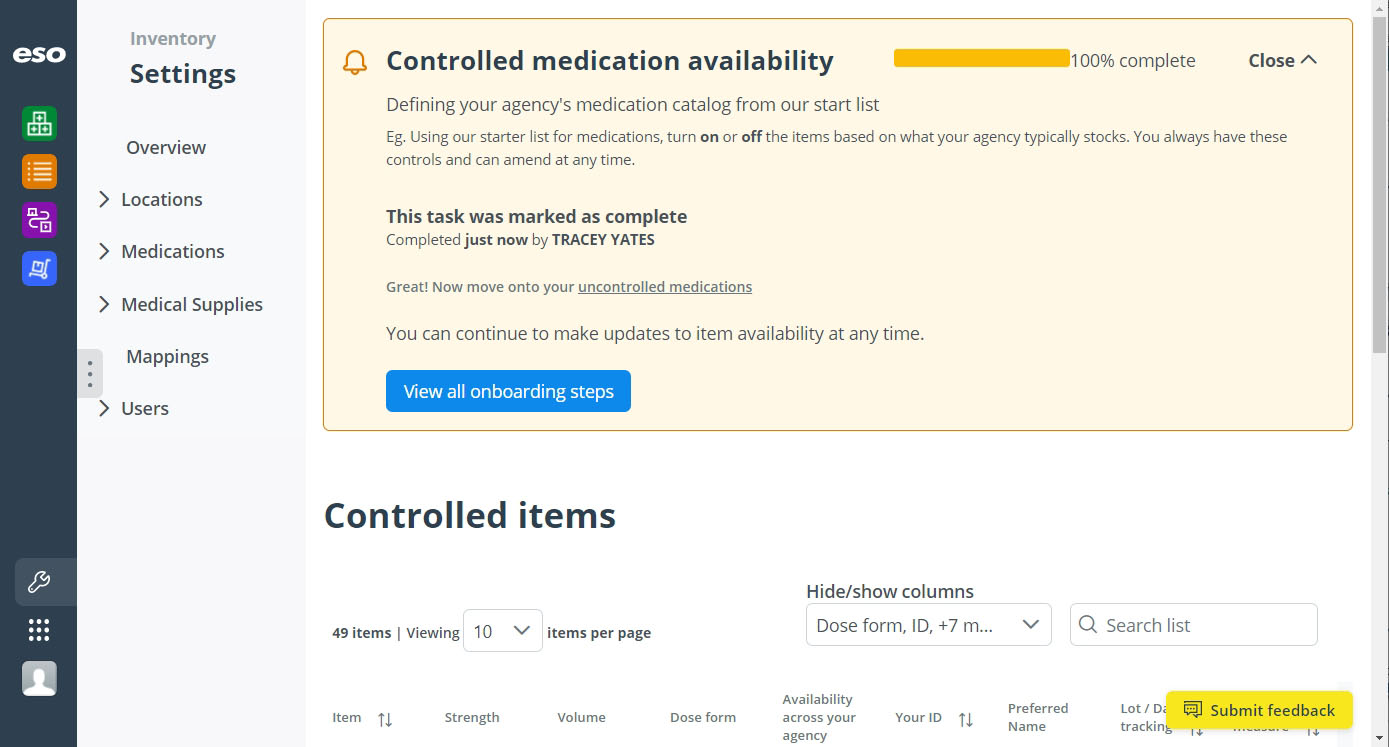Open the purple transfer module icon
The height and width of the screenshot is (747, 1389).
point(39,219)
